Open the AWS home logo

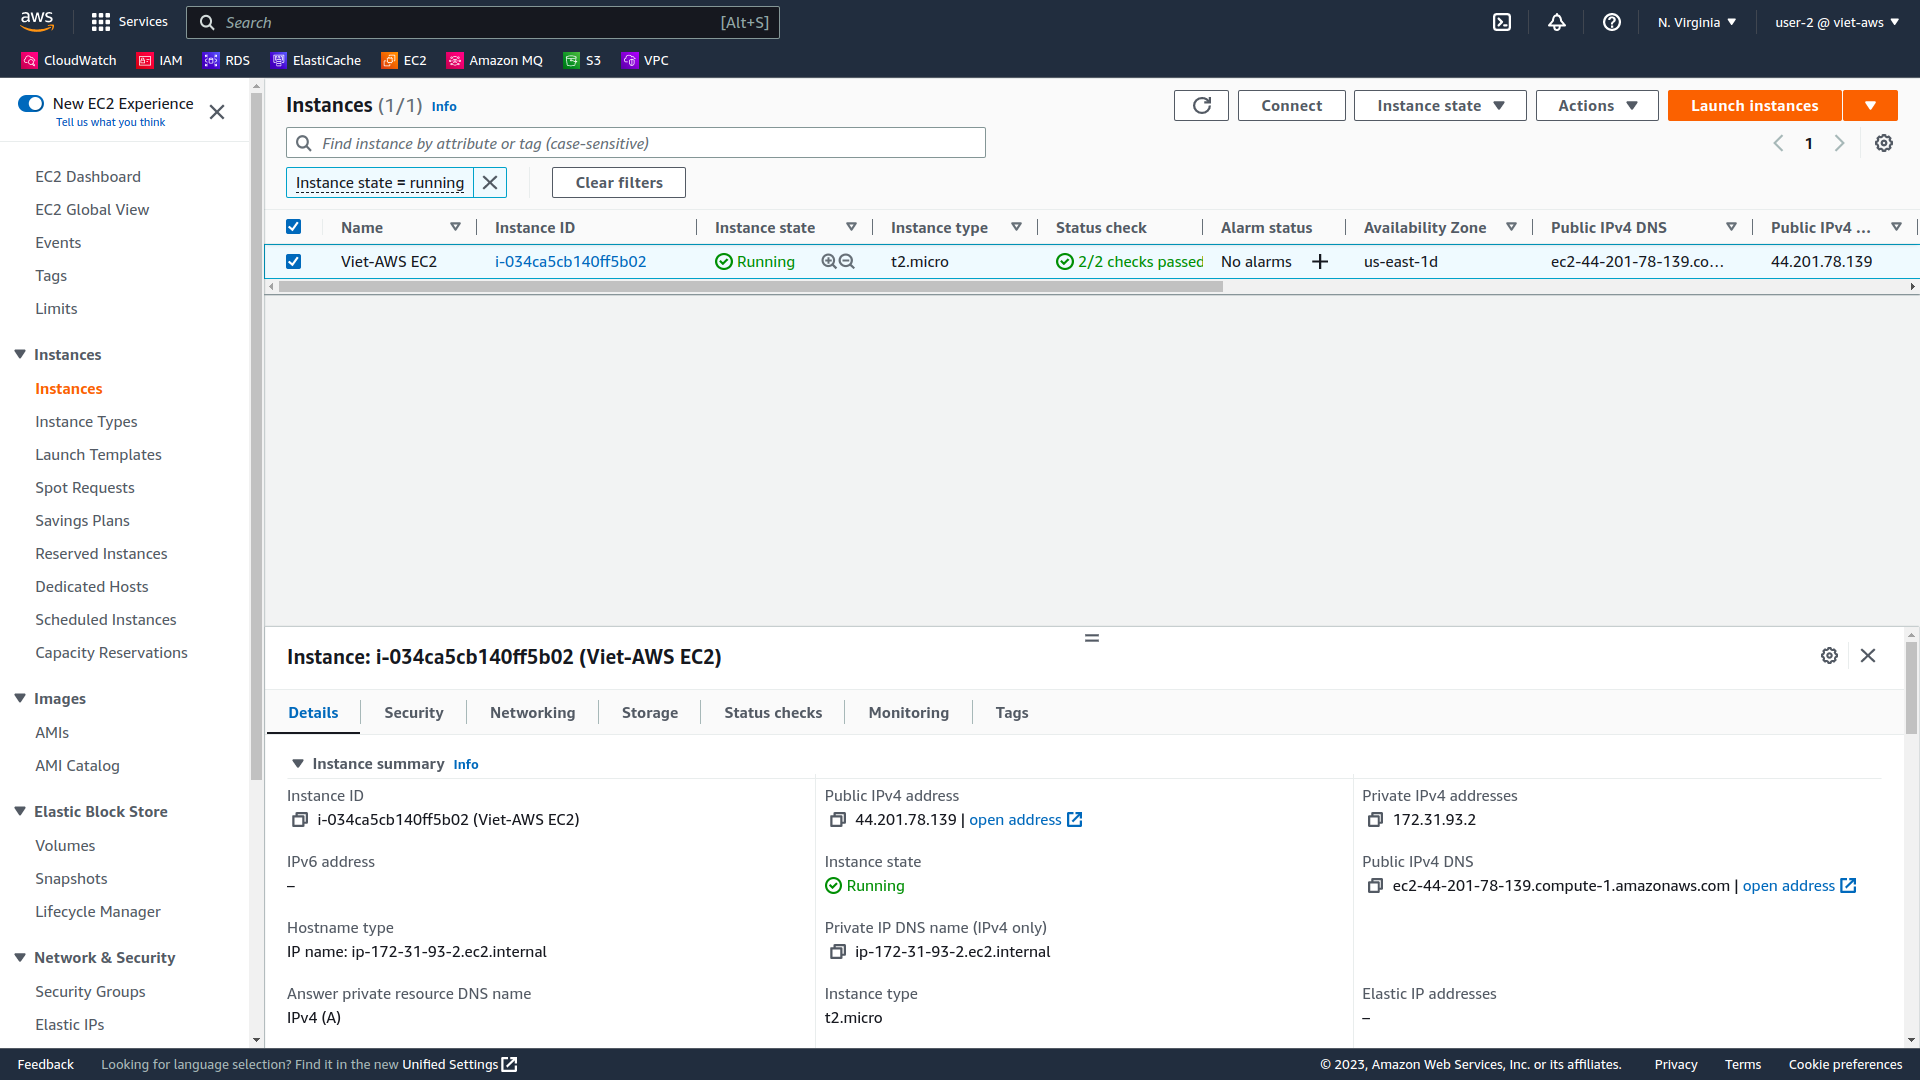(x=37, y=21)
